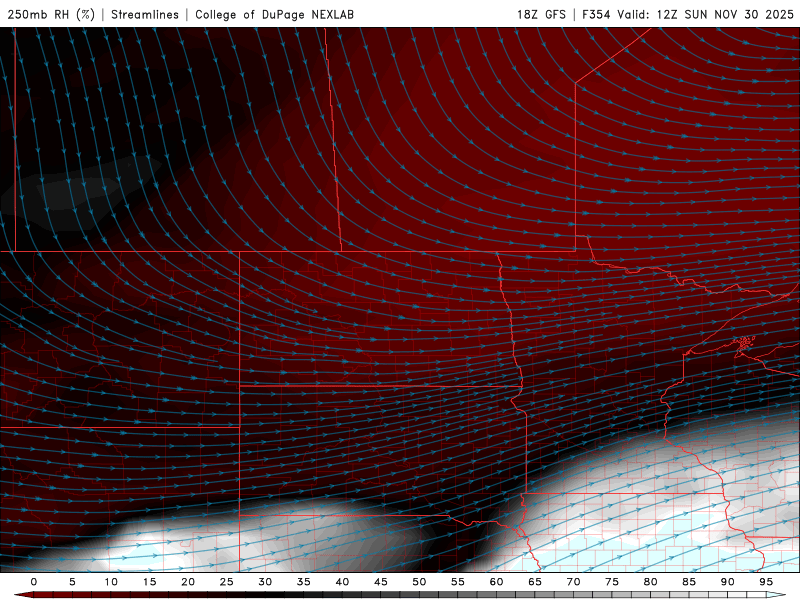Click the '35' colorbar scale label
This screenshot has width=800, height=600.
point(304,582)
